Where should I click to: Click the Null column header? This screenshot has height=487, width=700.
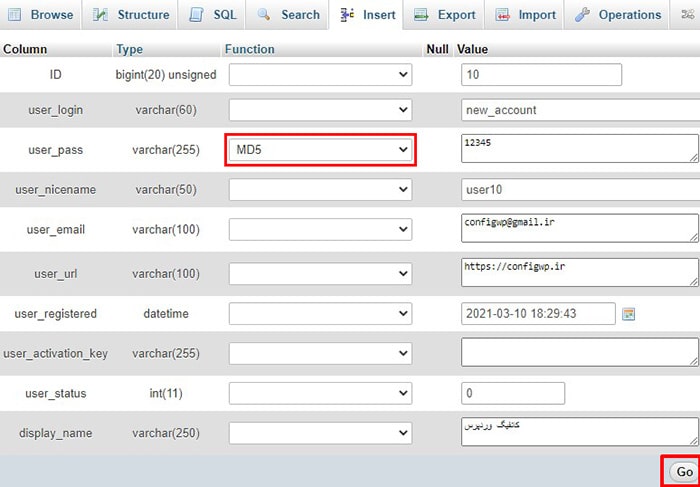click(438, 49)
